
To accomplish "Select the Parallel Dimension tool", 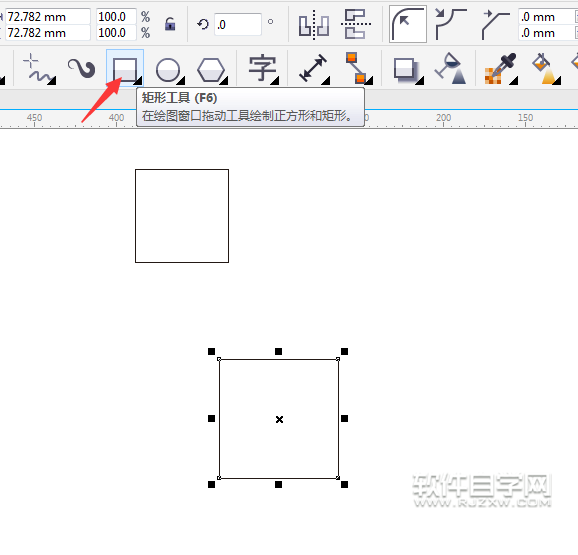I will pyautogui.click(x=313, y=69).
